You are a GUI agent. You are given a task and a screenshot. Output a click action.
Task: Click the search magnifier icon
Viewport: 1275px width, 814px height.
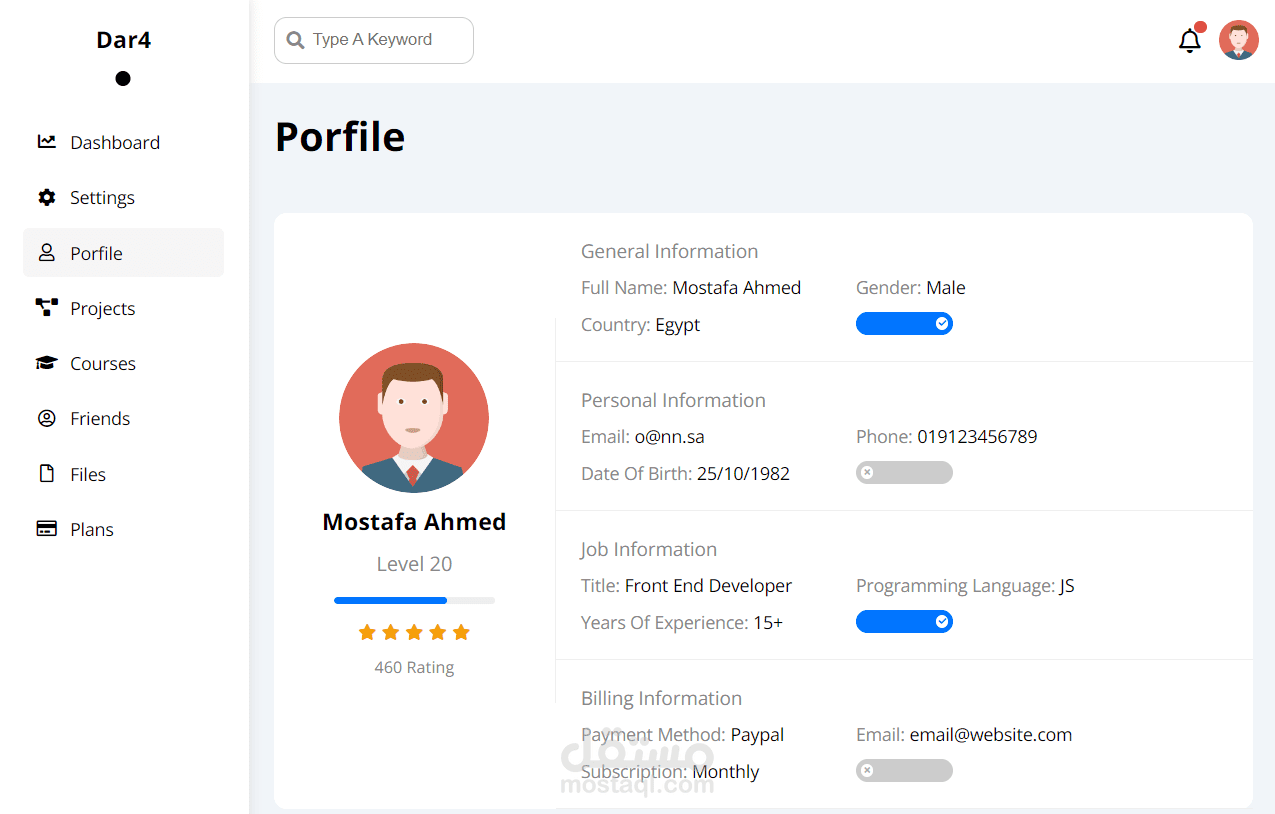click(295, 40)
